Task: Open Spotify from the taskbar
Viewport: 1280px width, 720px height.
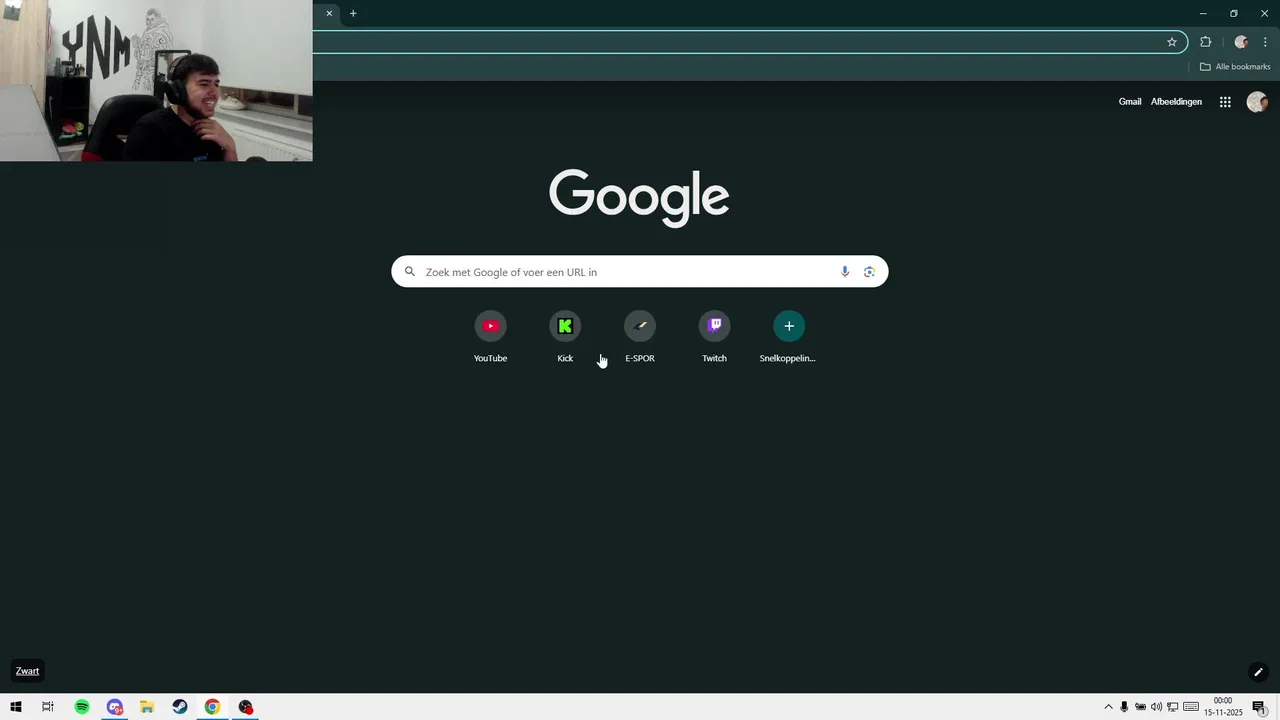Action: pyautogui.click(x=82, y=707)
